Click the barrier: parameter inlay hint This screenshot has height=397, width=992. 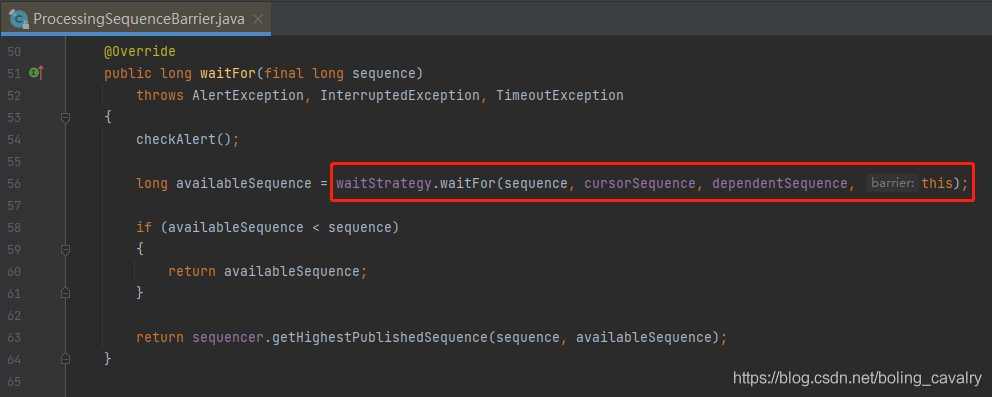891,183
